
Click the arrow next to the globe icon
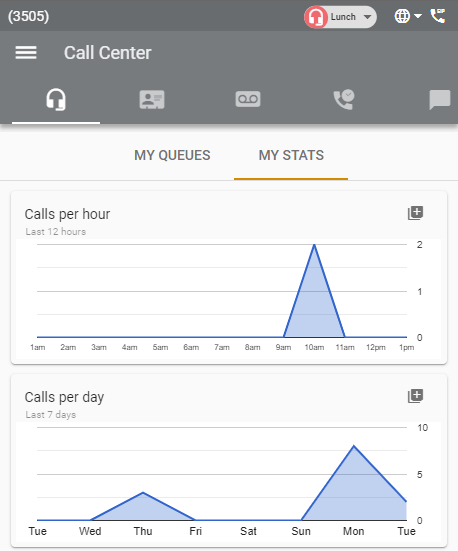coord(418,16)
